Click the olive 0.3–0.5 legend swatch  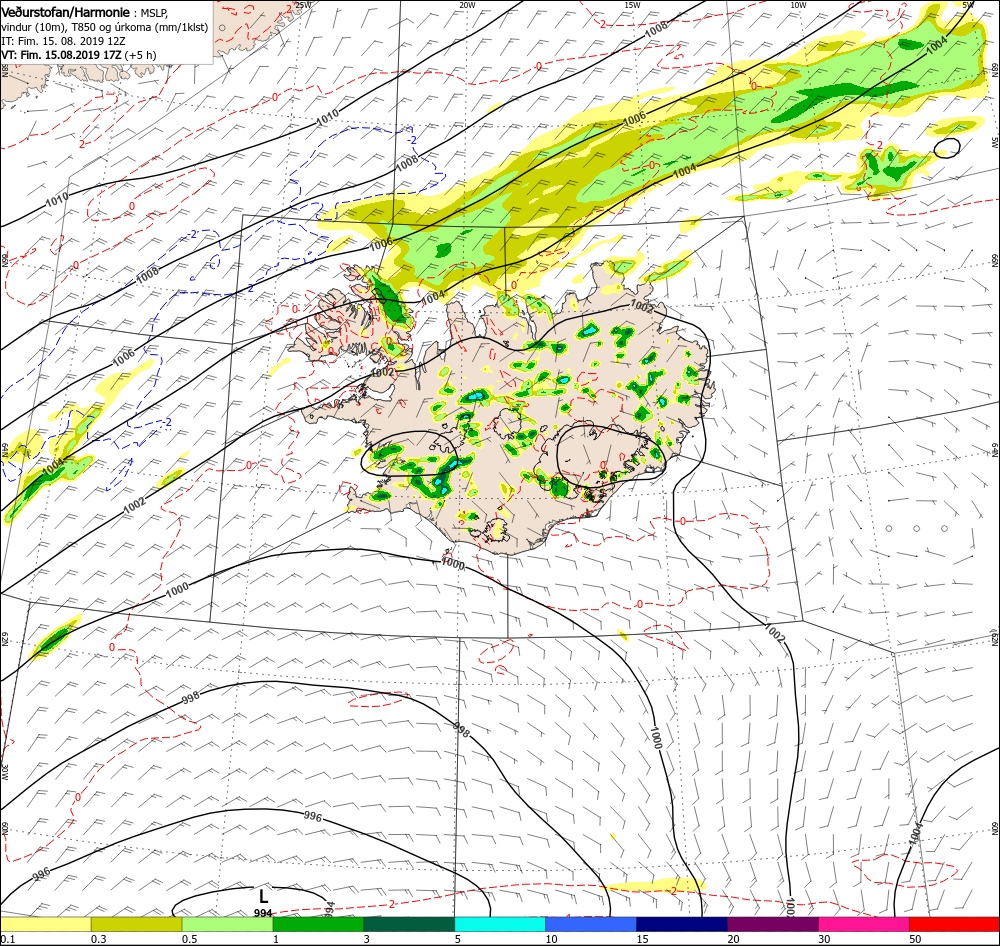coord(136,924)
